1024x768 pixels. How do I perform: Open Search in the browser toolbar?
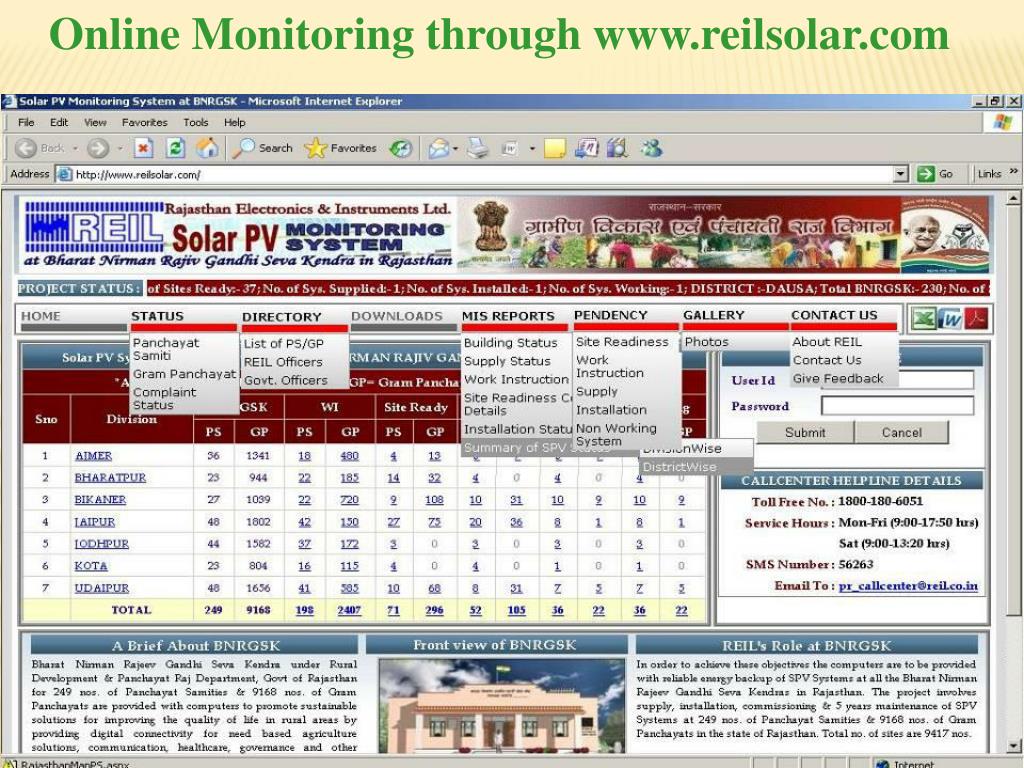pyautogui.click(x=263, y=148)
